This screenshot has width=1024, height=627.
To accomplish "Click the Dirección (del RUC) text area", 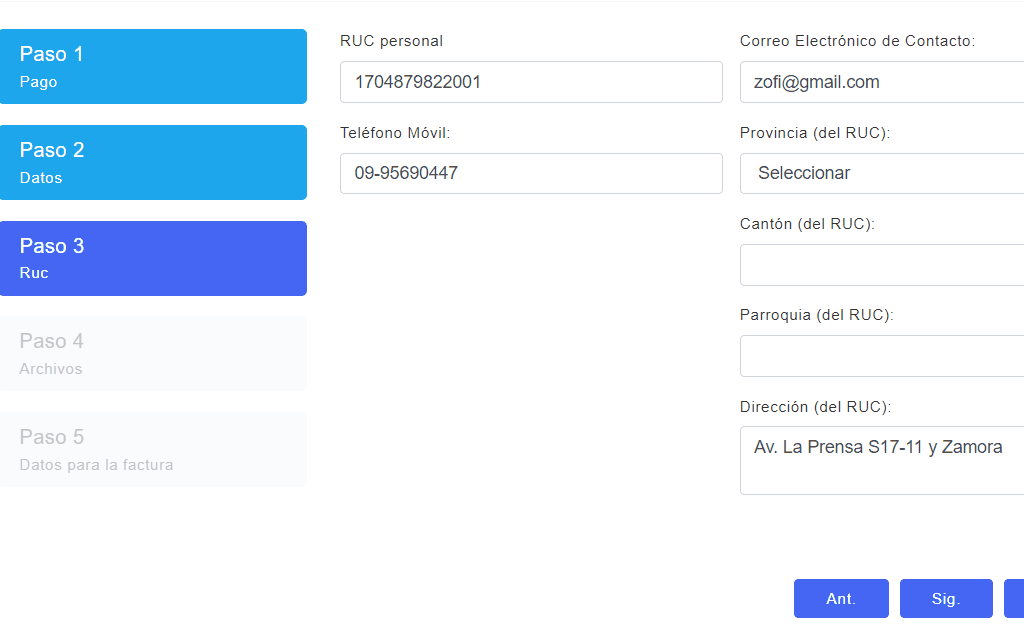I will click(x=882, y=461).
